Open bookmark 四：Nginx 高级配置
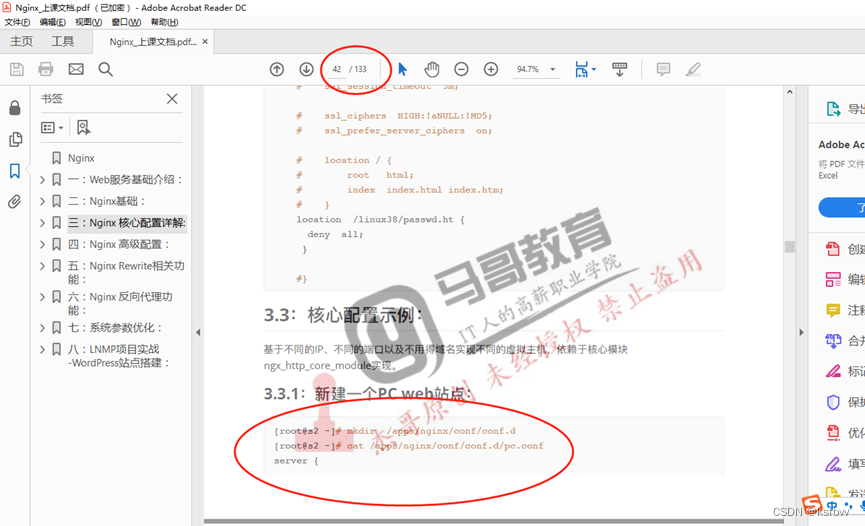Viewport: 865px width, 526px height. pos(119,245)
